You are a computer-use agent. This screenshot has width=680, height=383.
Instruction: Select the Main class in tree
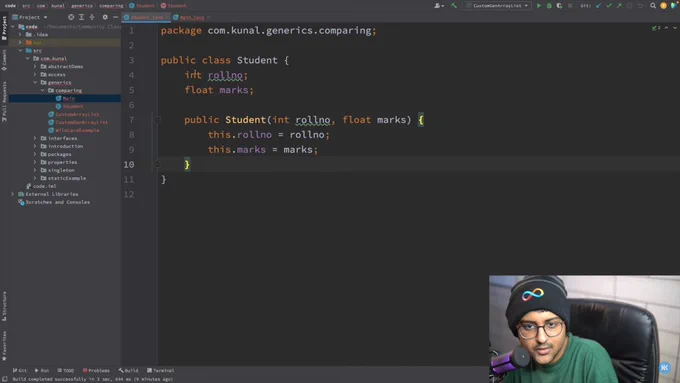point(65,98)
